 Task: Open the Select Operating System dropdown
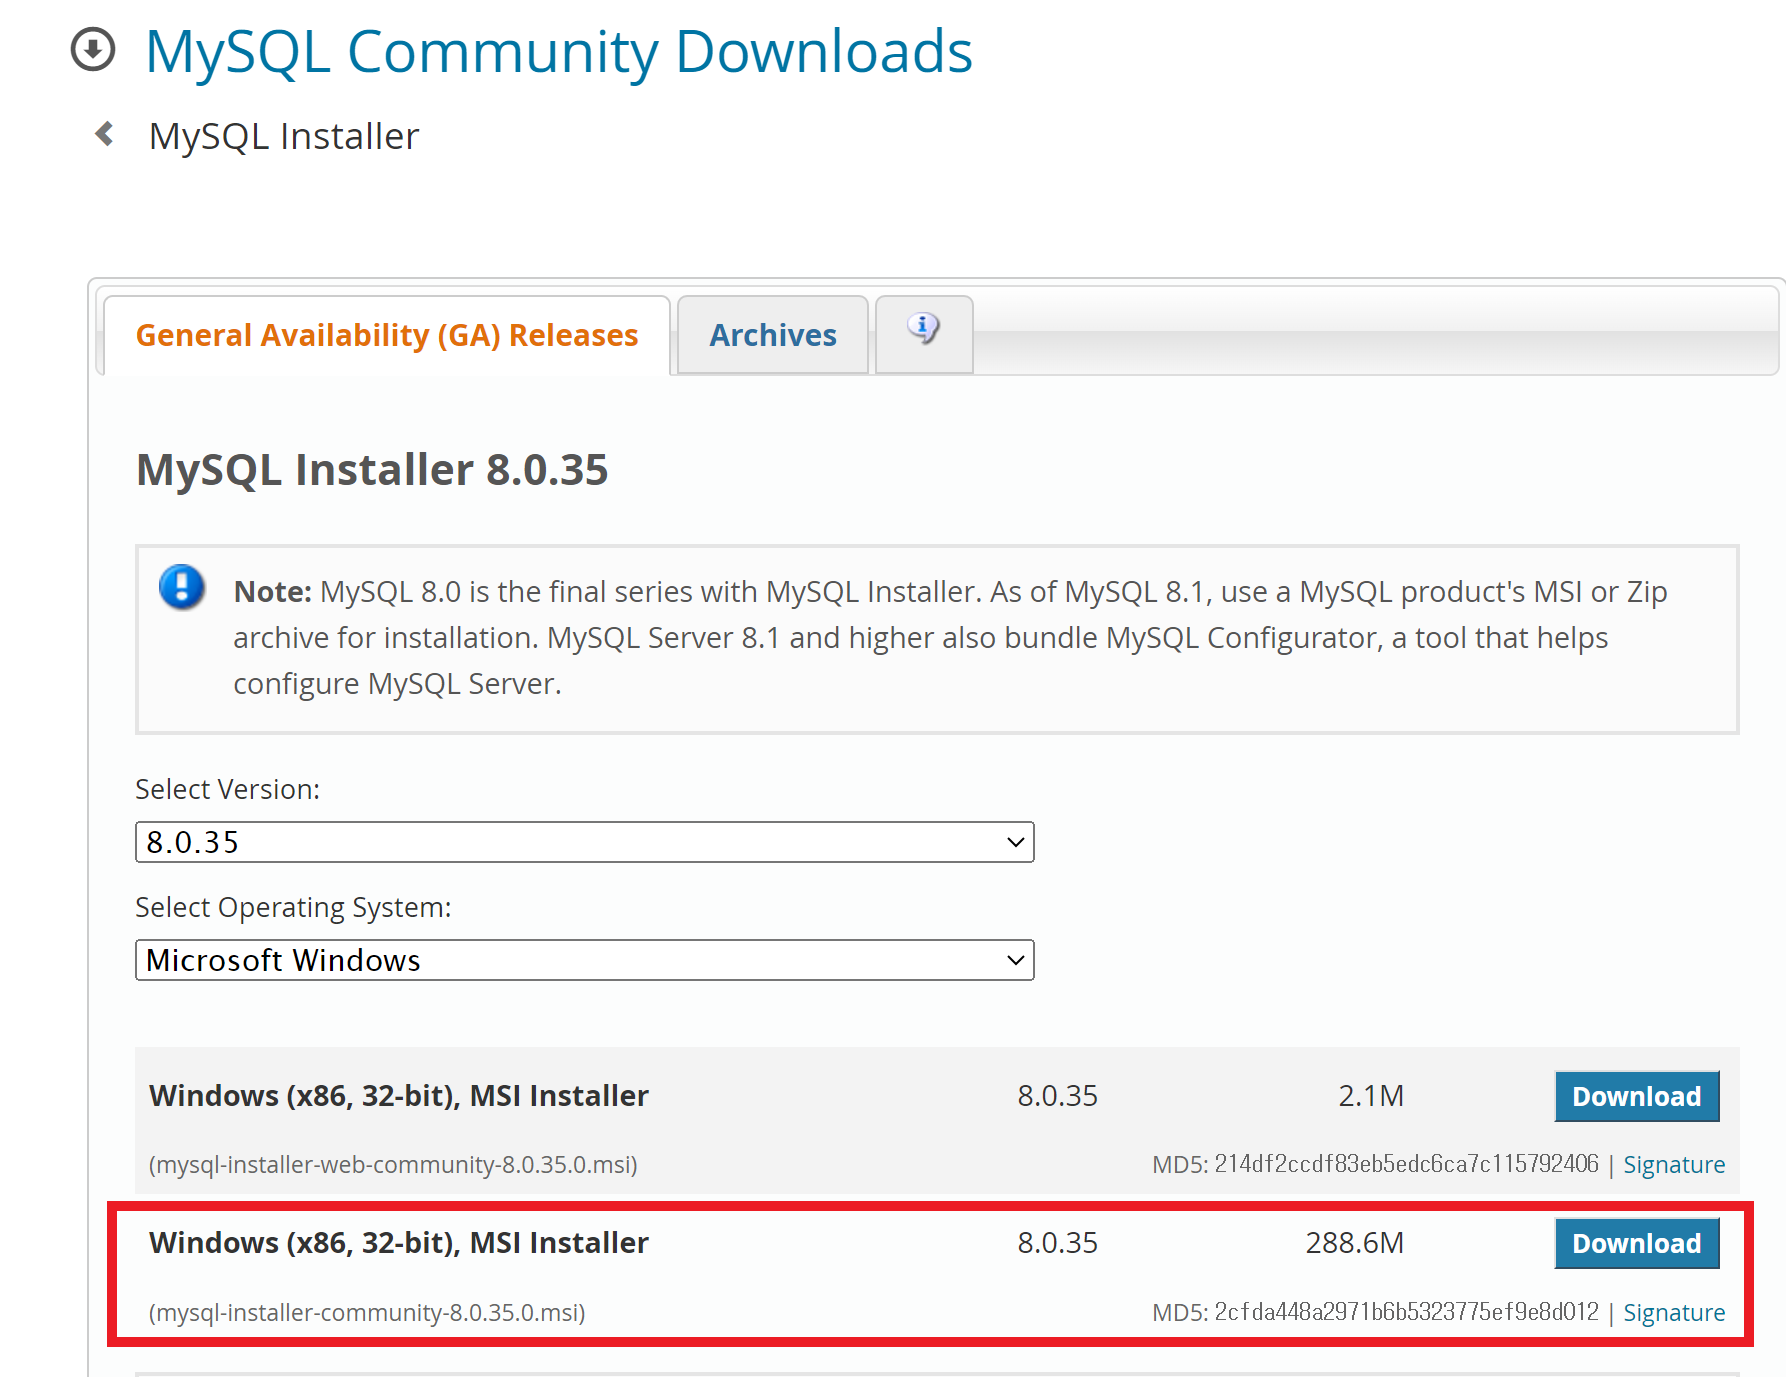click(x=585, y=960)
